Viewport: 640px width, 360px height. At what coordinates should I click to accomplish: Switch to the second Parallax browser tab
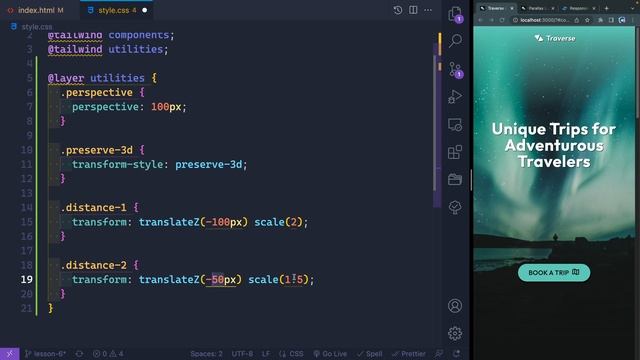(537, 8)
